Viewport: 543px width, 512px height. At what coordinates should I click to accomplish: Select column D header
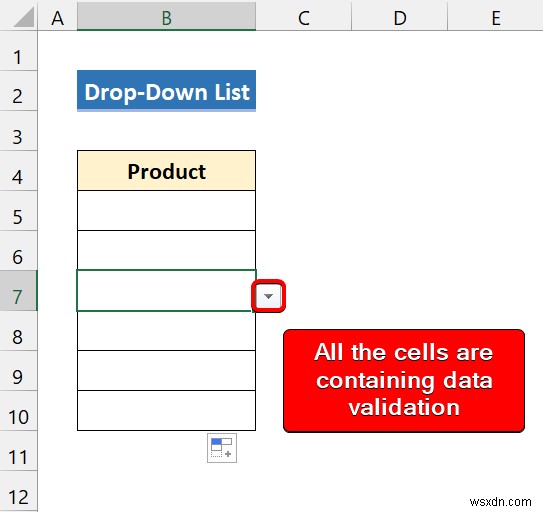(400, 17)
